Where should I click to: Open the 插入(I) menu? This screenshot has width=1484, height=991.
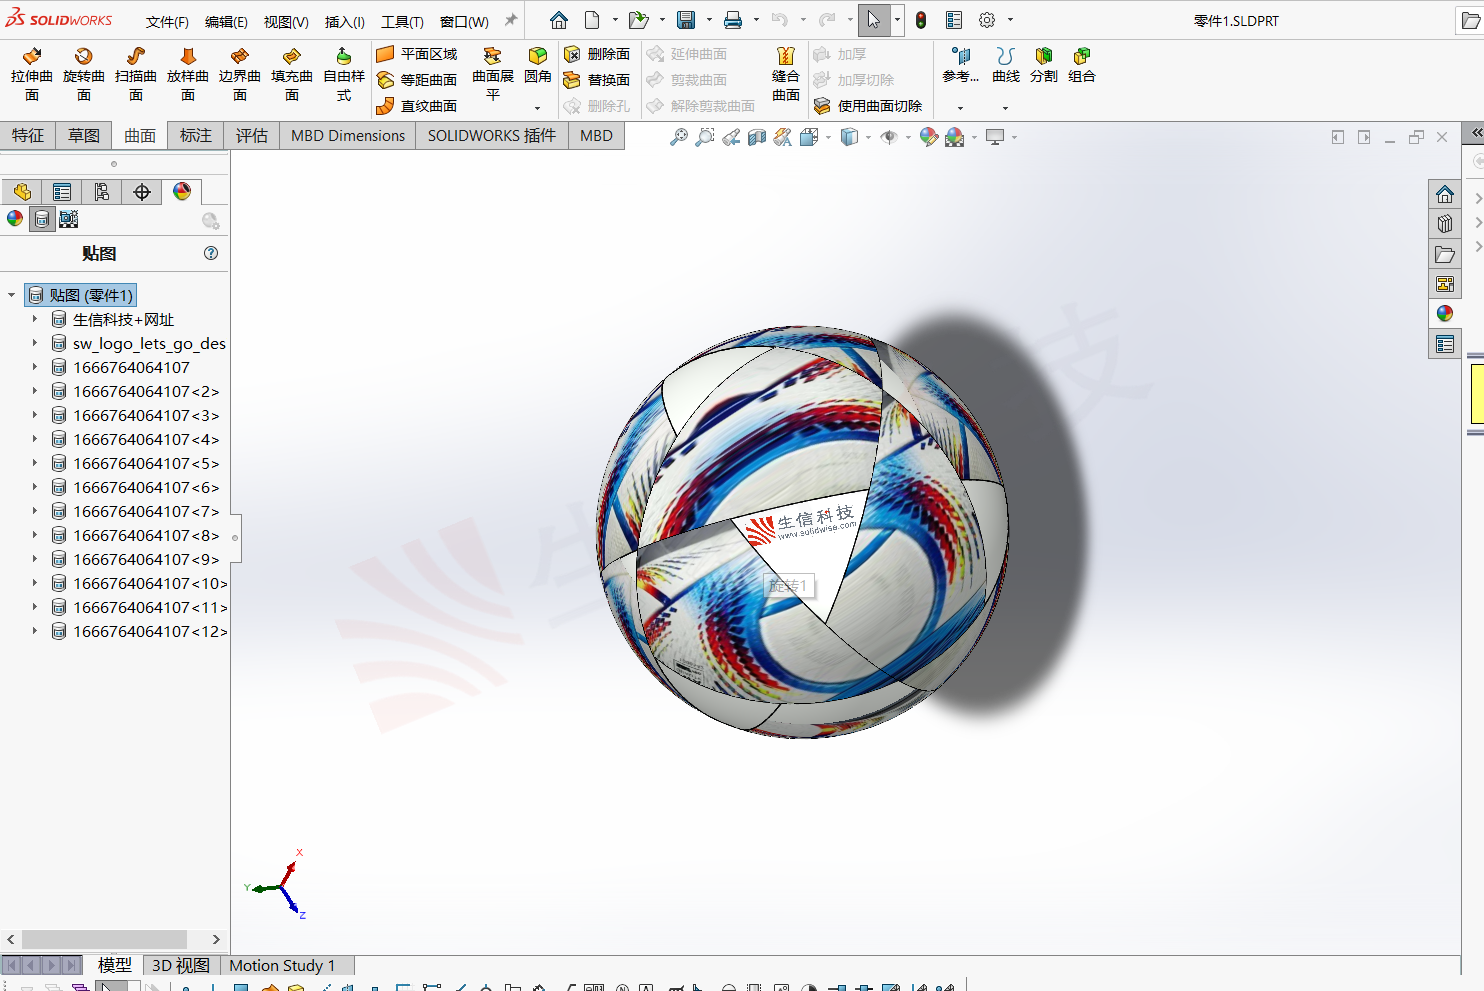(345, 21)
